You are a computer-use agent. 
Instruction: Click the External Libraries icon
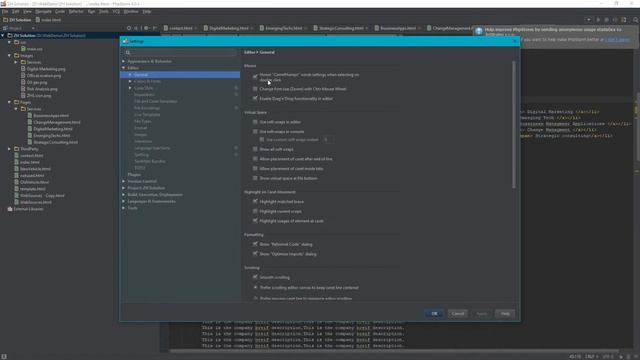click(10, 209)
